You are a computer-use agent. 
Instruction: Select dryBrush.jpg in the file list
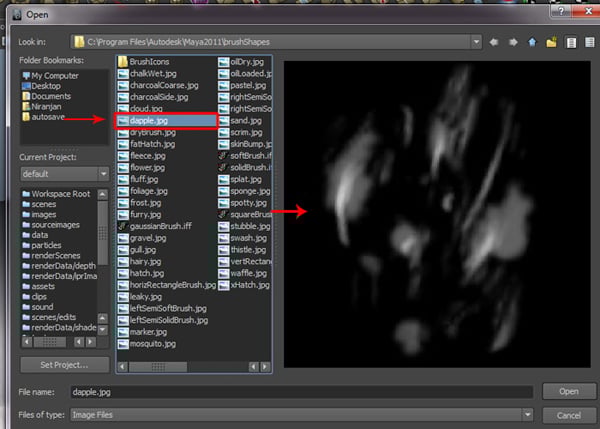[147, 132]
